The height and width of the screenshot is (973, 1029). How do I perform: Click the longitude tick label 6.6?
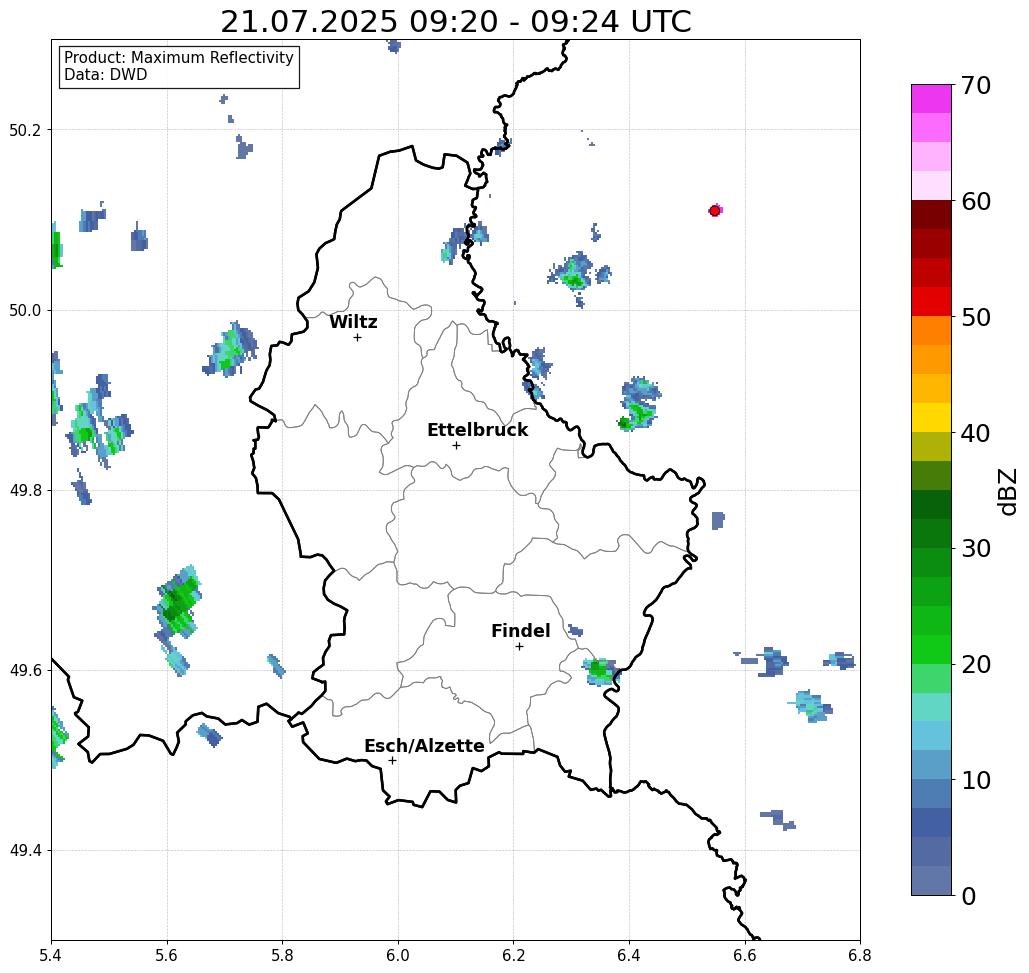click(745, 955)
